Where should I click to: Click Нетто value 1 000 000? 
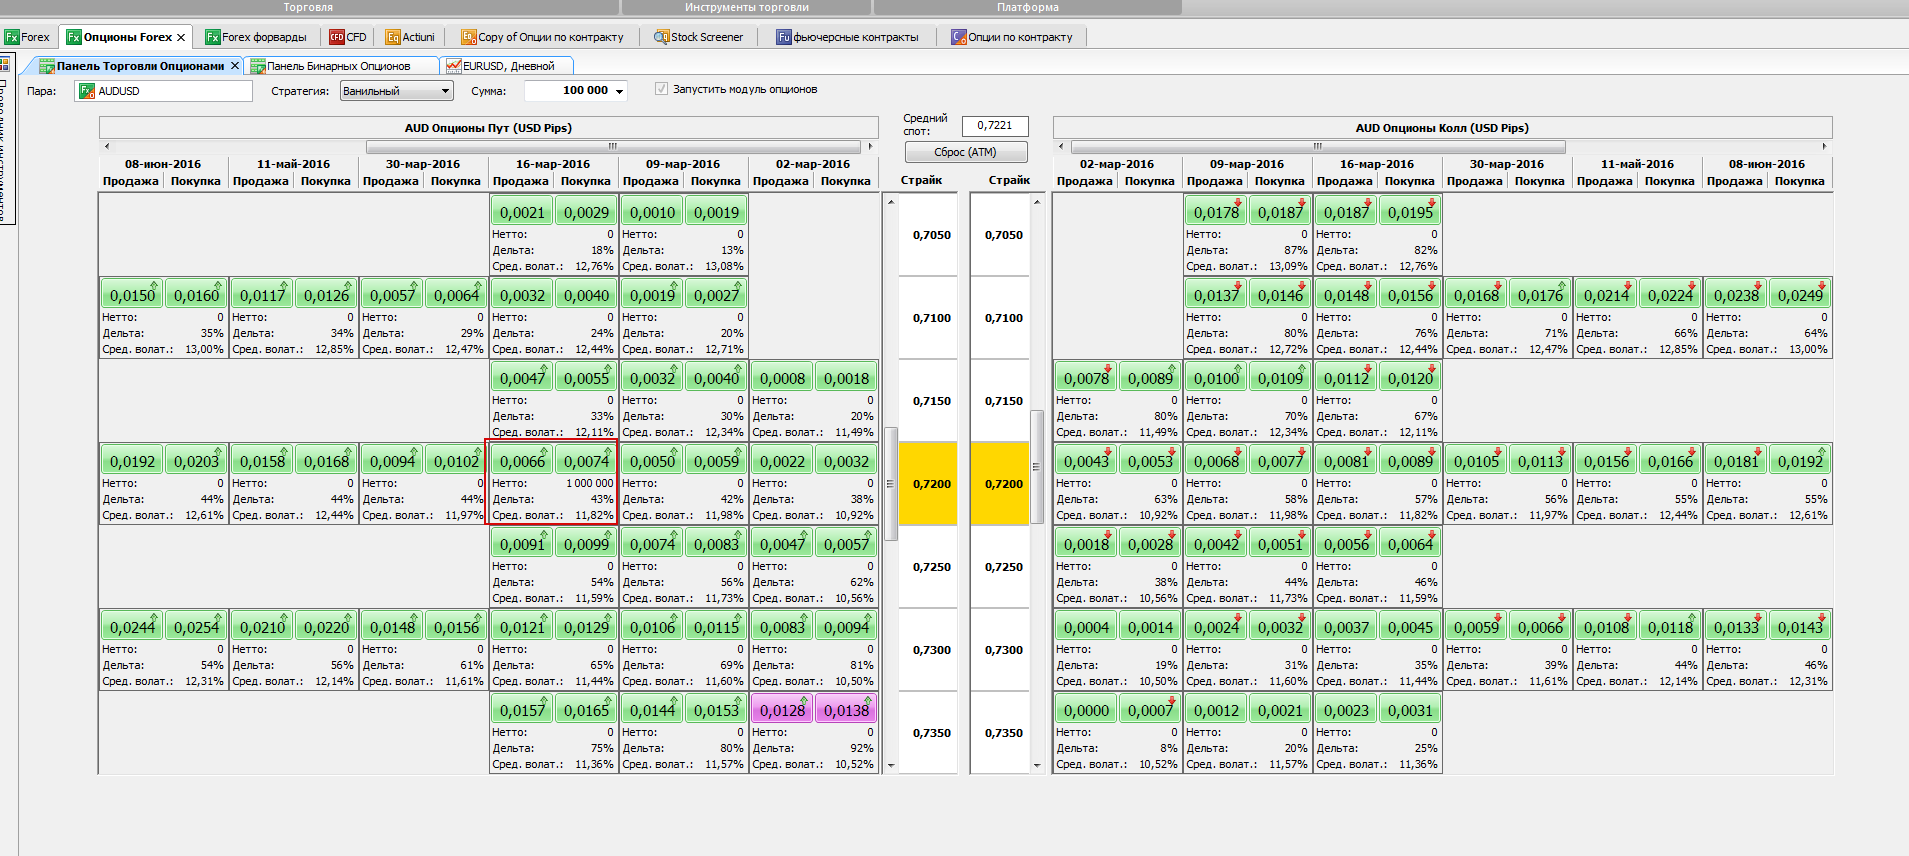coord(590,483)
